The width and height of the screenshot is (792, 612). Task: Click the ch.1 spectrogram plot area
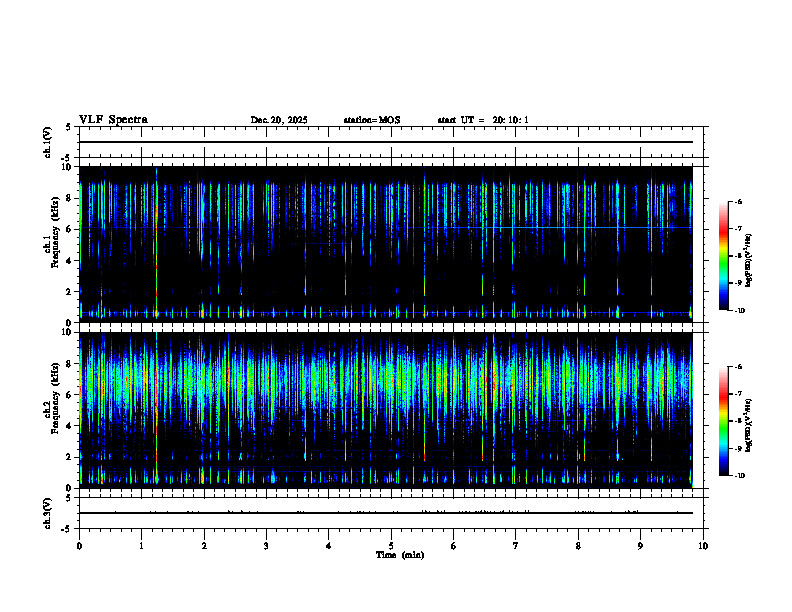click(x=386, y=244)
